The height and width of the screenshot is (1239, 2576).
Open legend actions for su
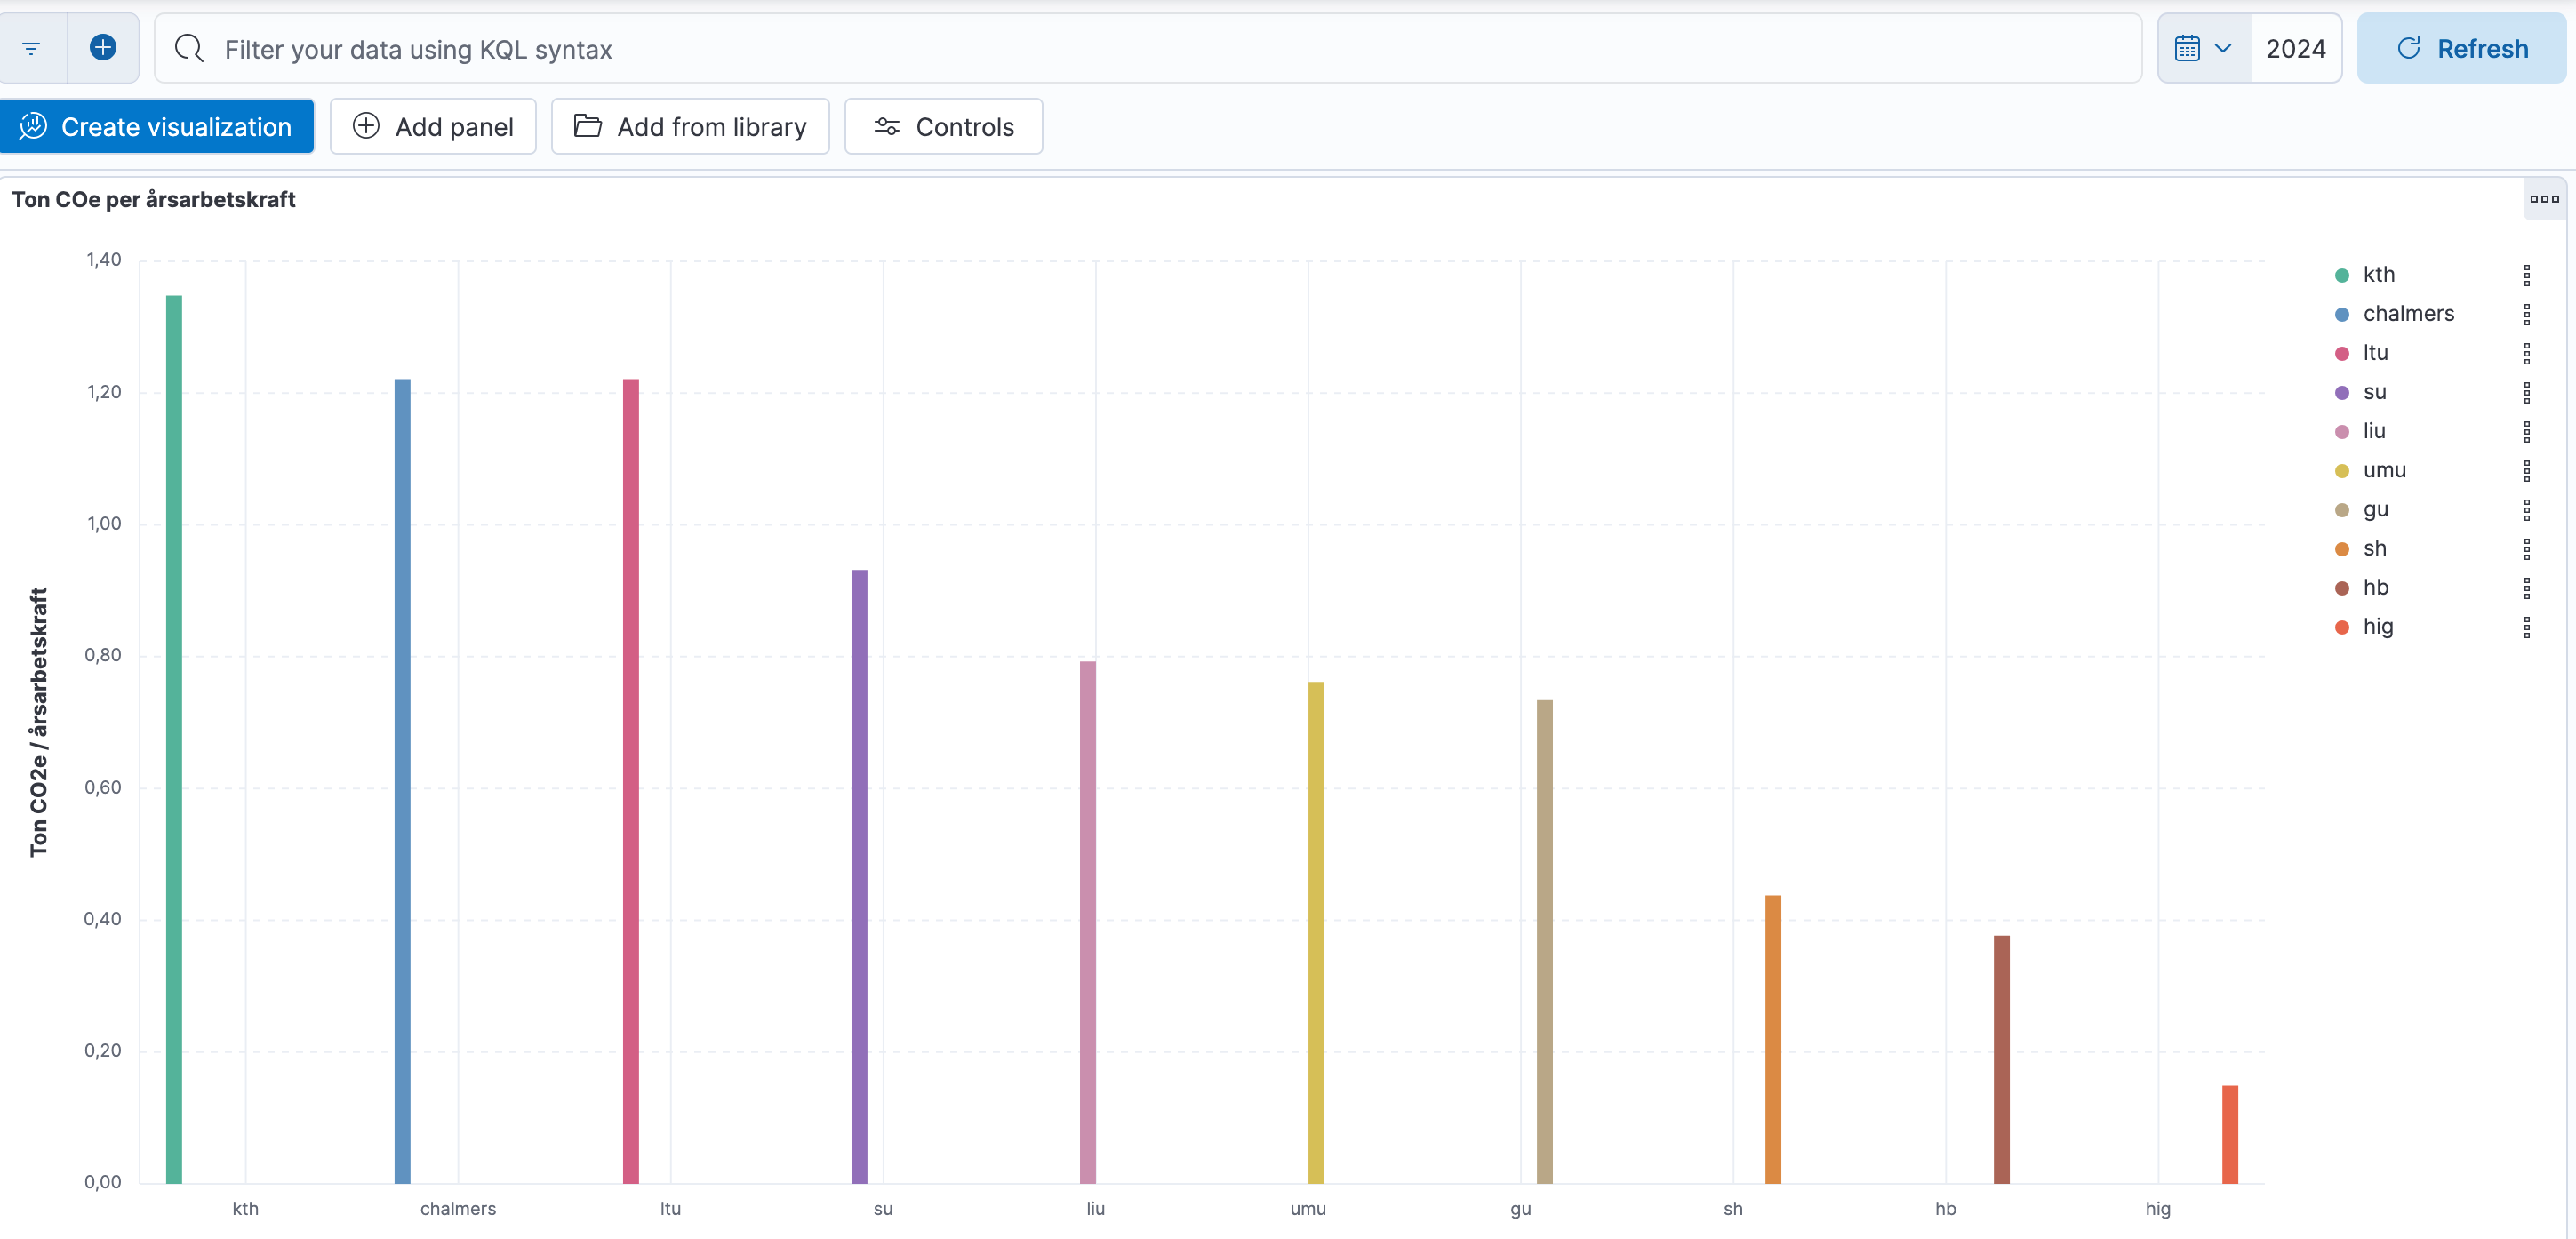[x=2527, y=392]
